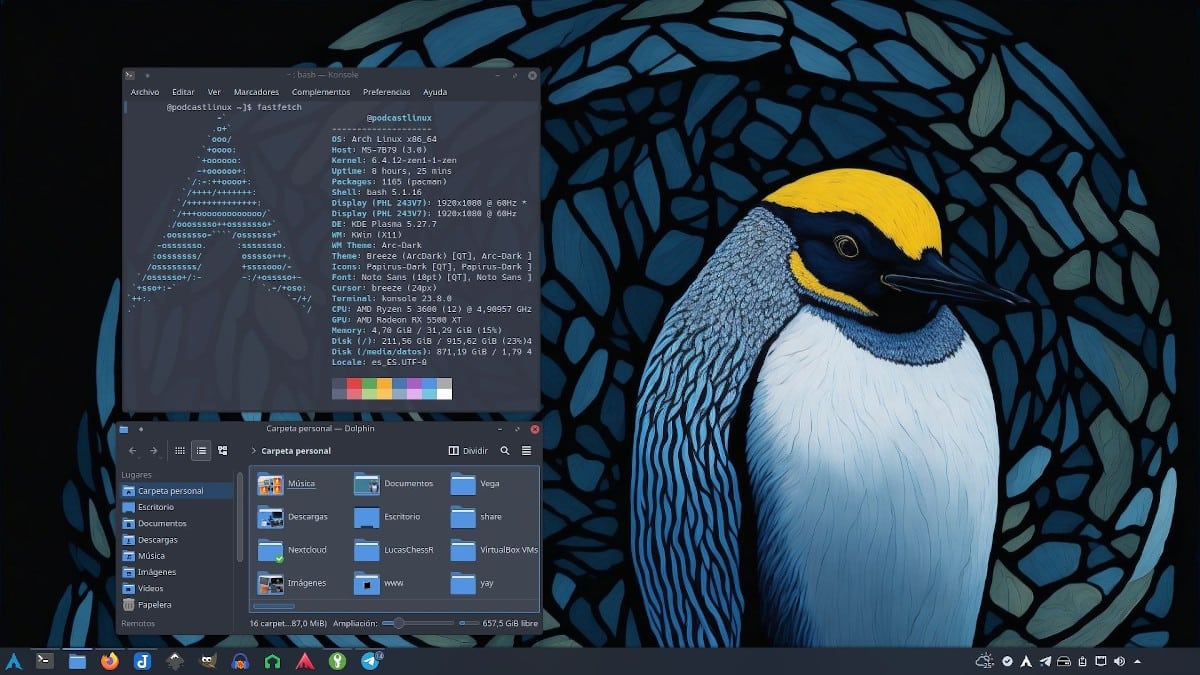
Task: Open the volume control tray icon
Action: 1119,661
